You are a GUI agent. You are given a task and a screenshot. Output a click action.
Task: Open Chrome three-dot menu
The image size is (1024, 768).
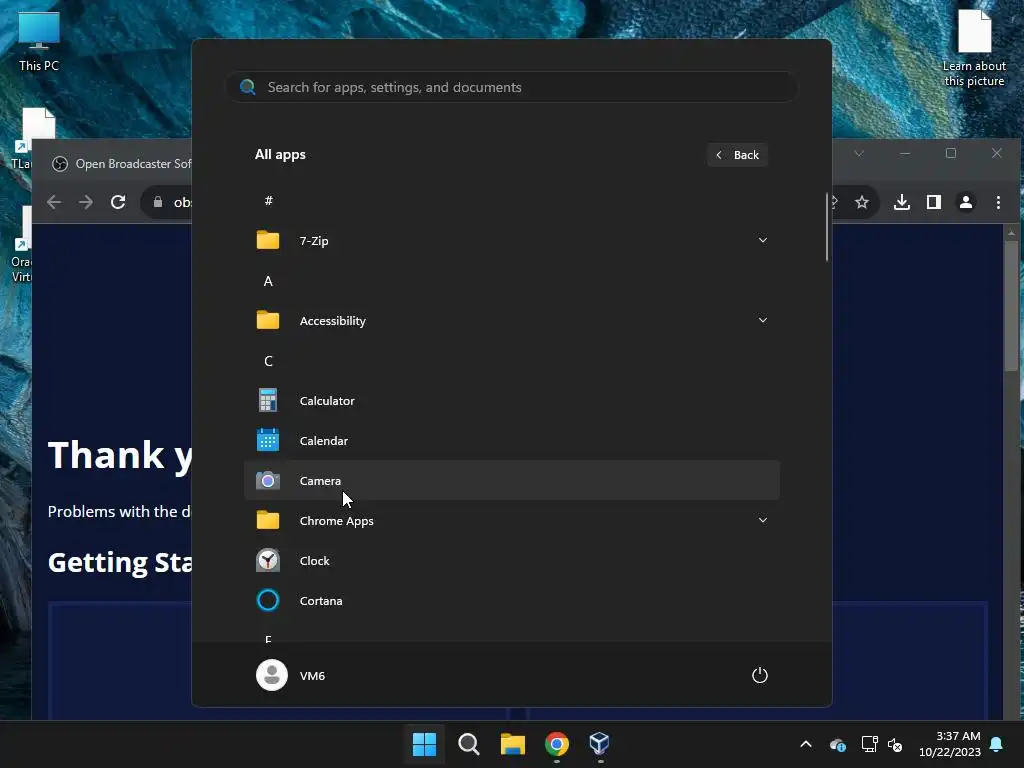coord(998,202)
